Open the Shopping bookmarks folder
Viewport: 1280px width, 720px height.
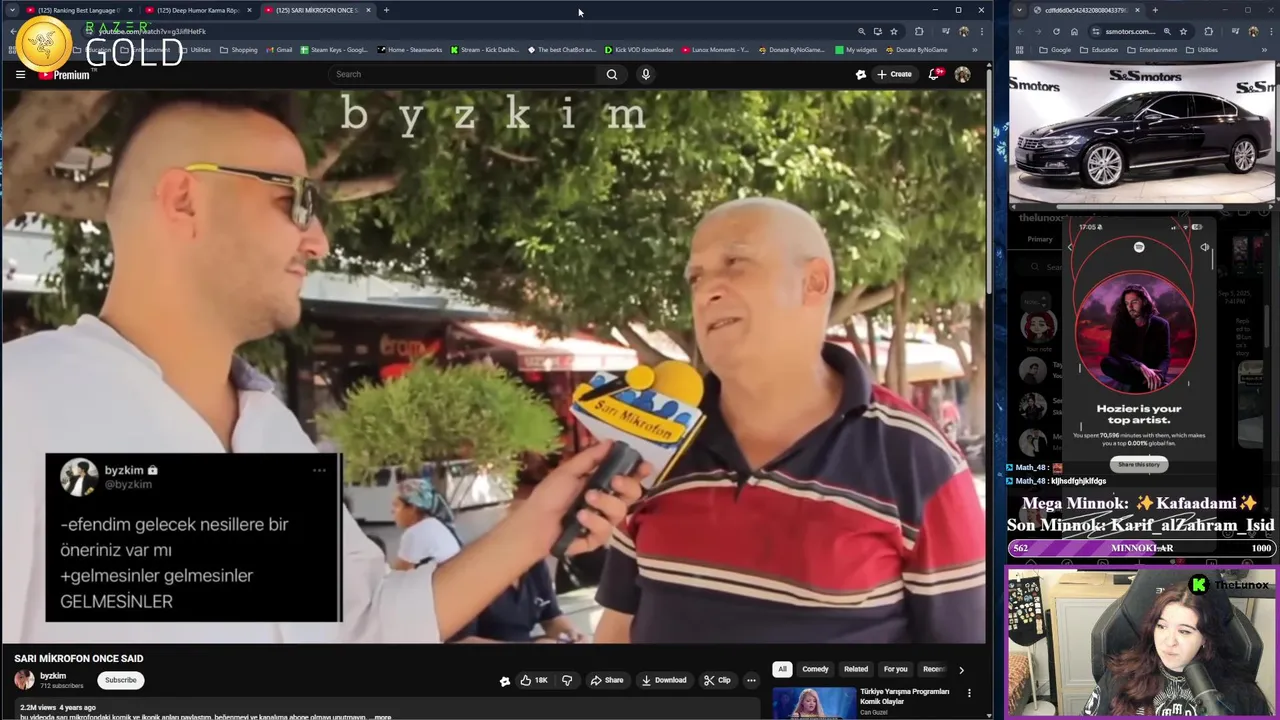[239, 50]
